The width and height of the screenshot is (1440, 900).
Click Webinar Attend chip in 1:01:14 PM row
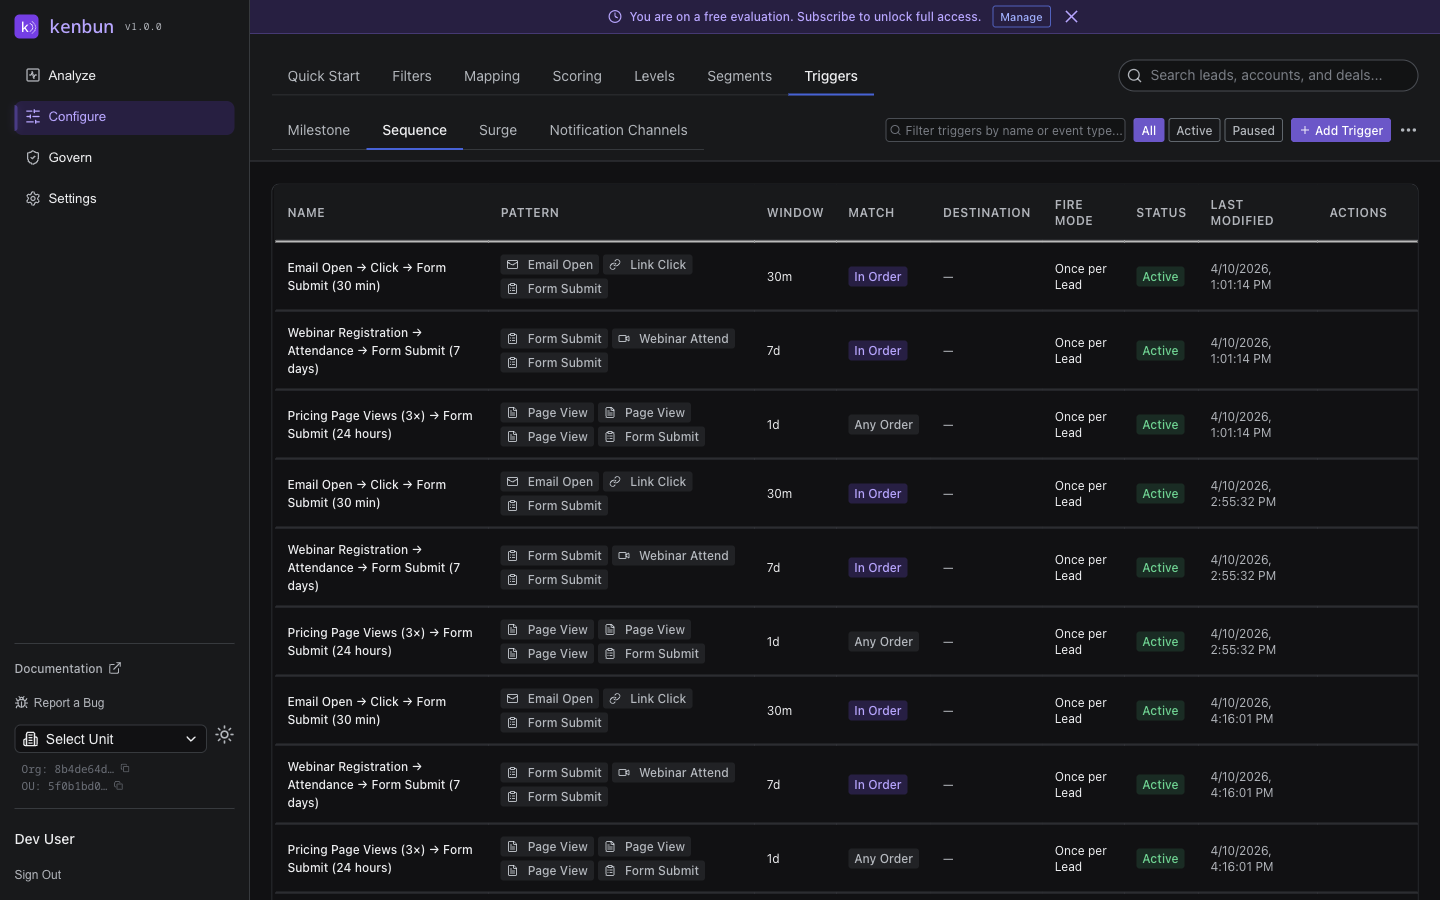(x=673, y=339)
